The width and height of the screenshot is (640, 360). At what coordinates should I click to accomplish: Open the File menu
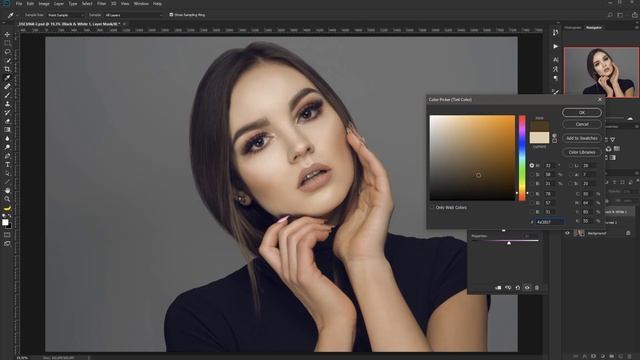point(19,4)
